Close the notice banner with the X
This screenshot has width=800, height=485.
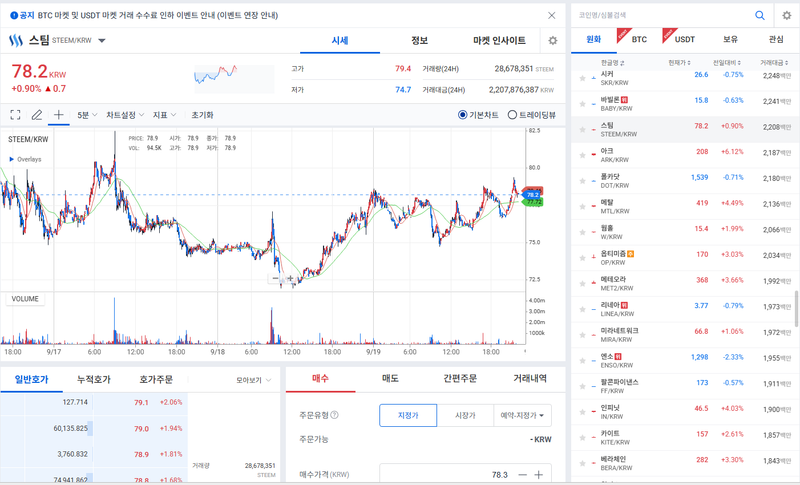(552, 15)
